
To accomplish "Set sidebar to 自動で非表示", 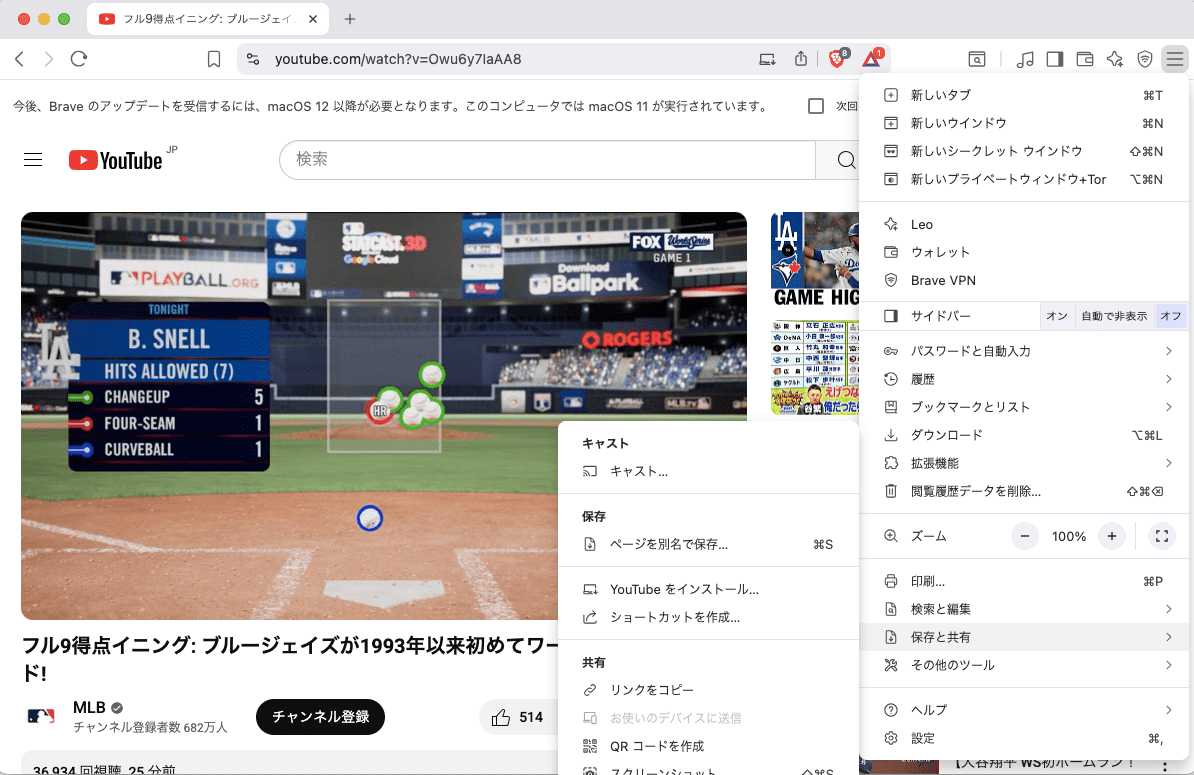I will click(1114, 316).
